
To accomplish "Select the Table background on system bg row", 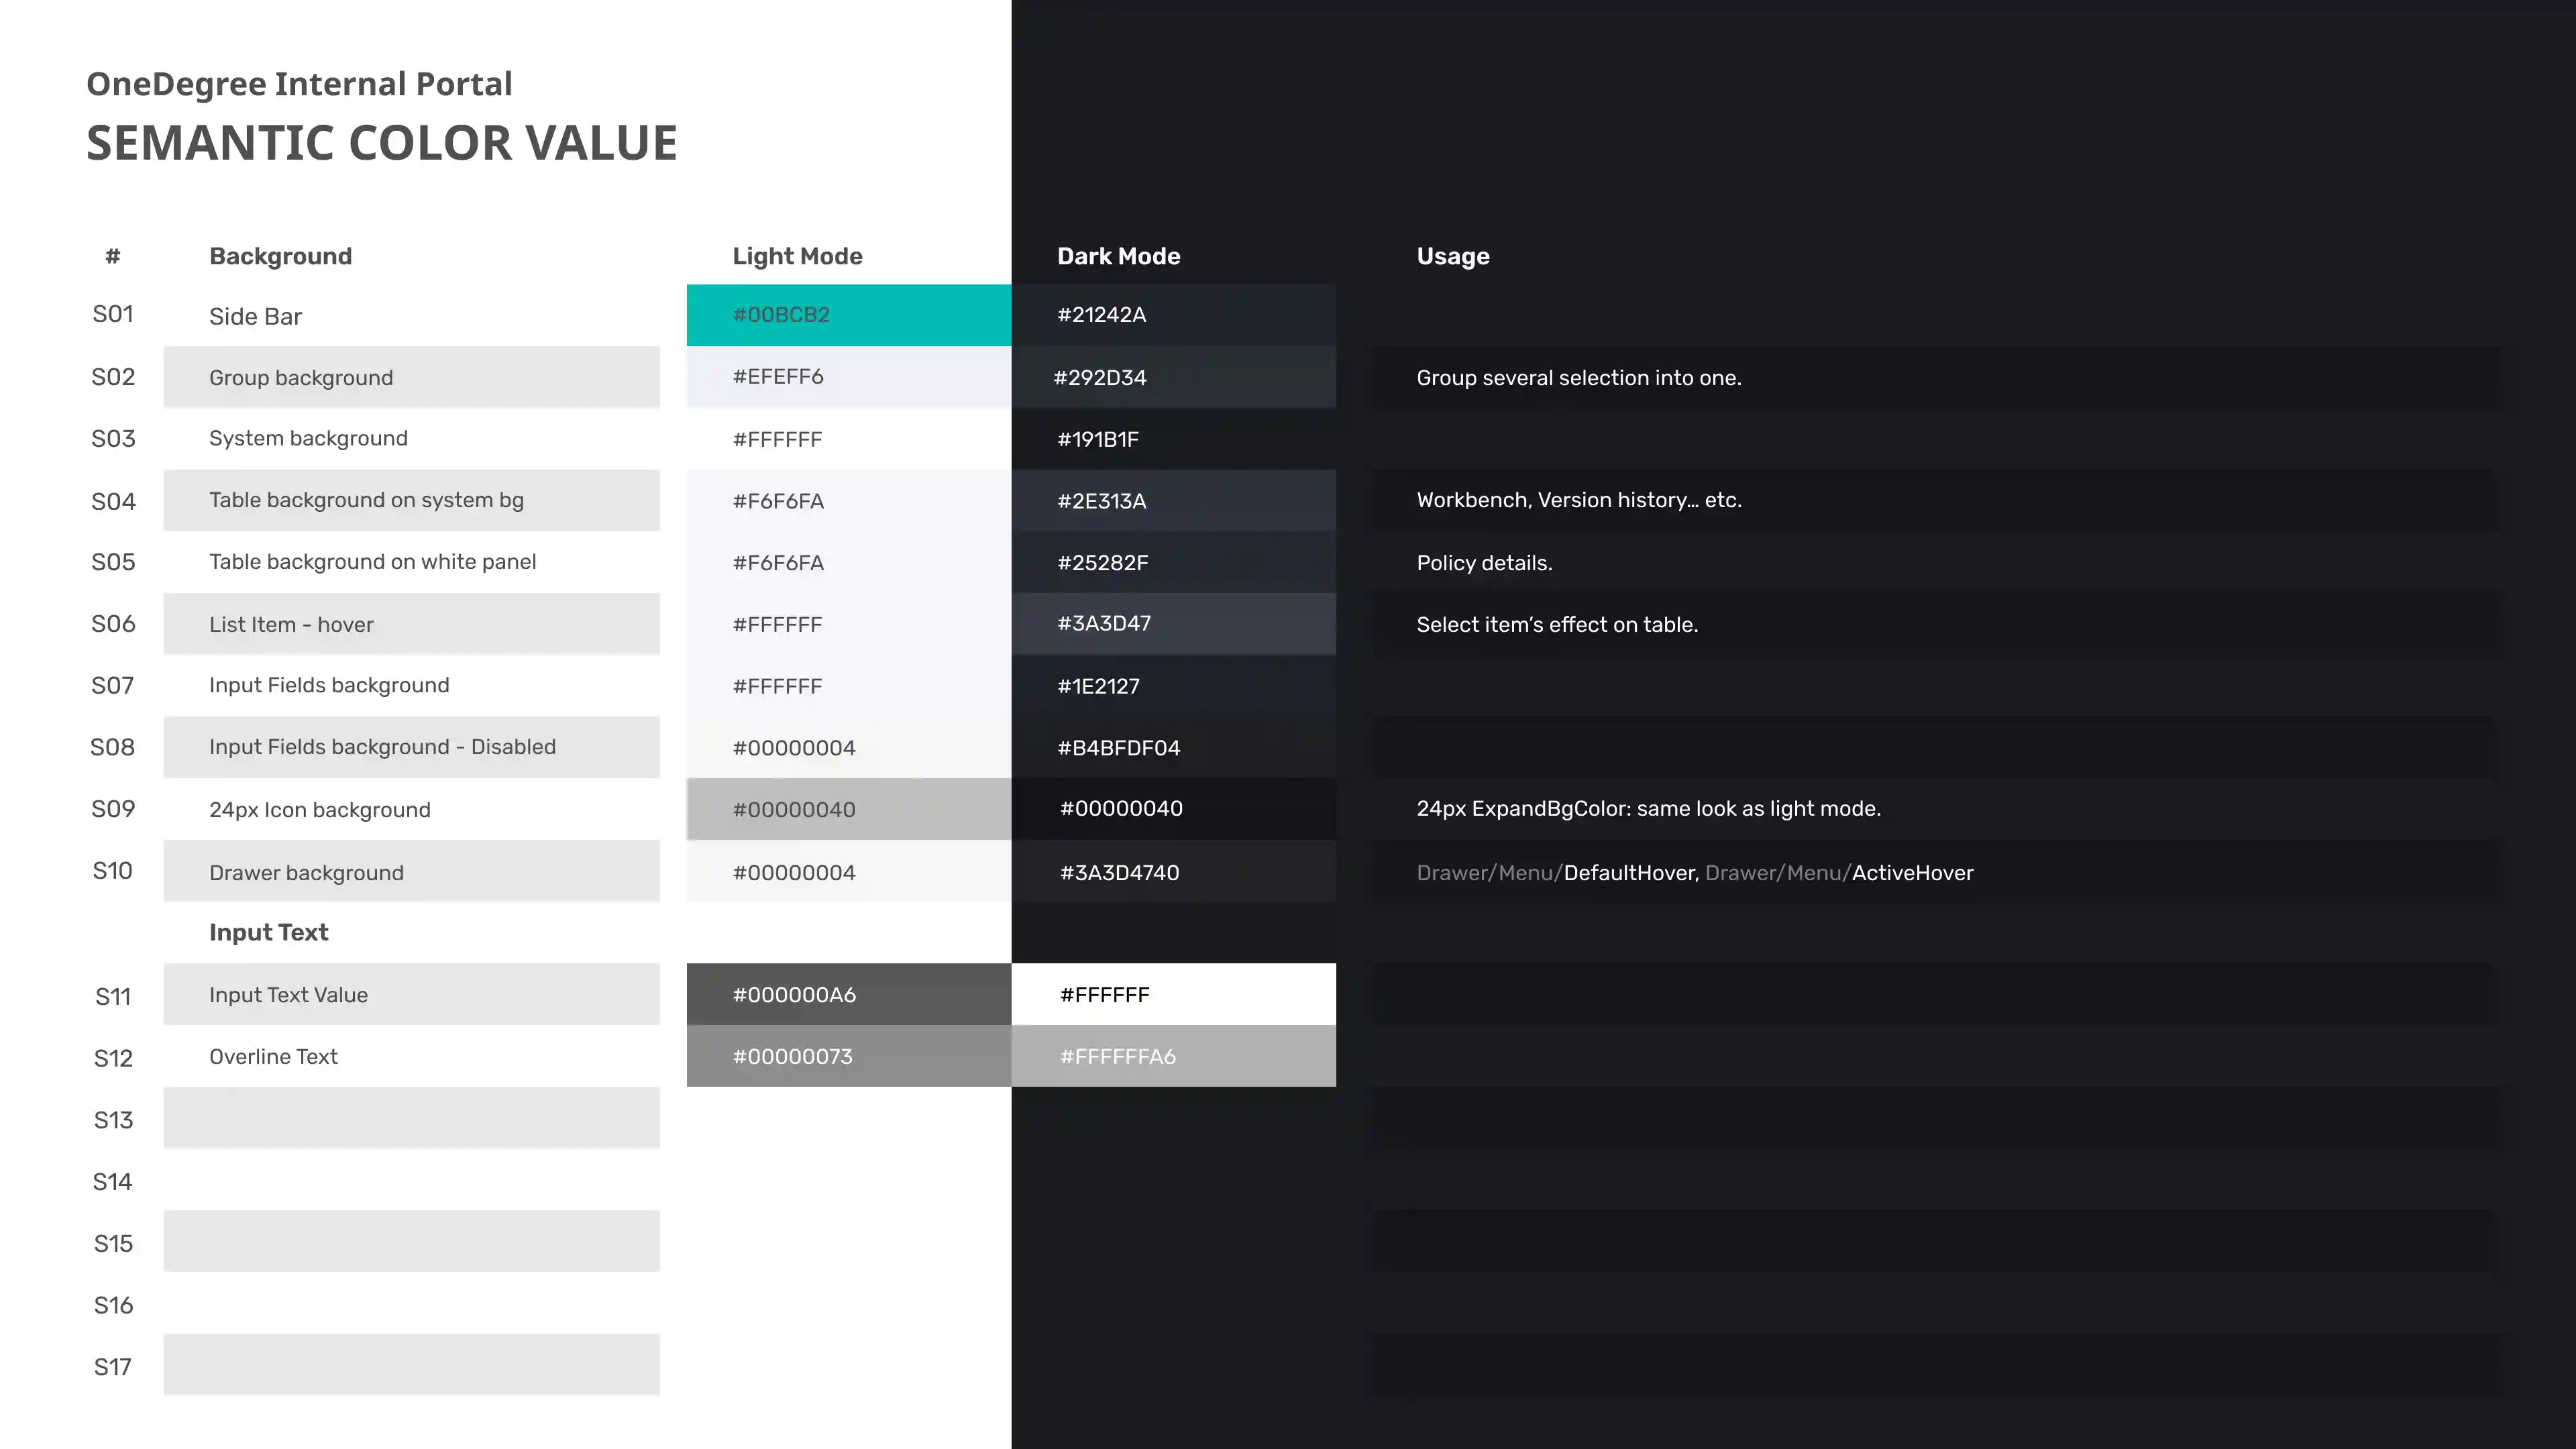I will point(366,500).
